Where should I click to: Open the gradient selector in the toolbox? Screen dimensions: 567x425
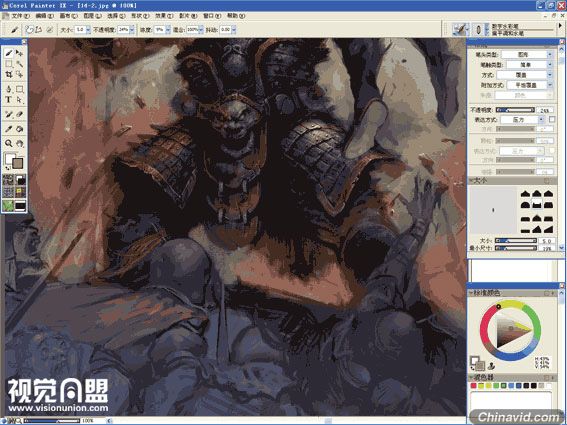[x=20, y=179]
